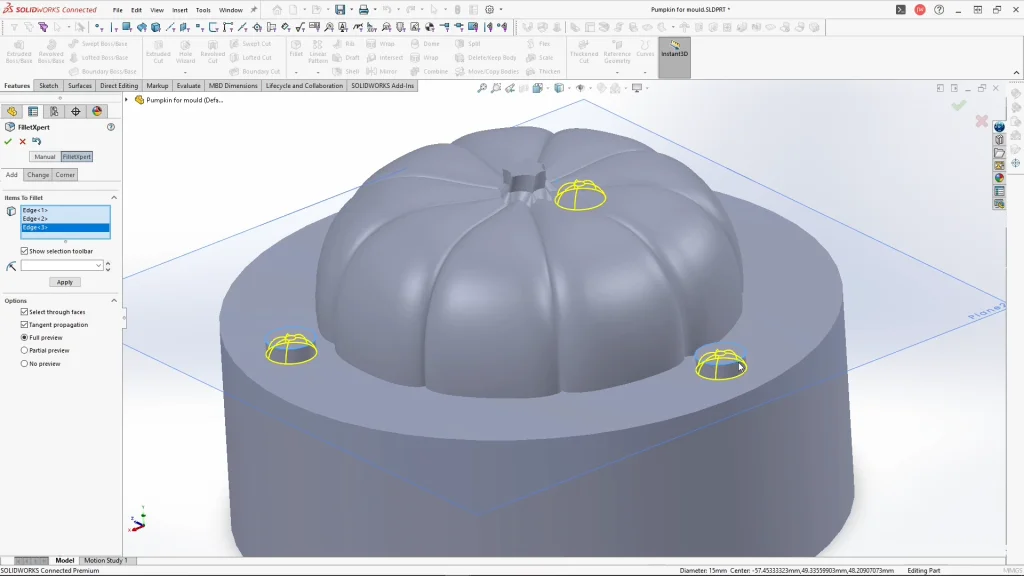
Task: Click the Save icon in title bar
Action: click(x=340, y=10)
